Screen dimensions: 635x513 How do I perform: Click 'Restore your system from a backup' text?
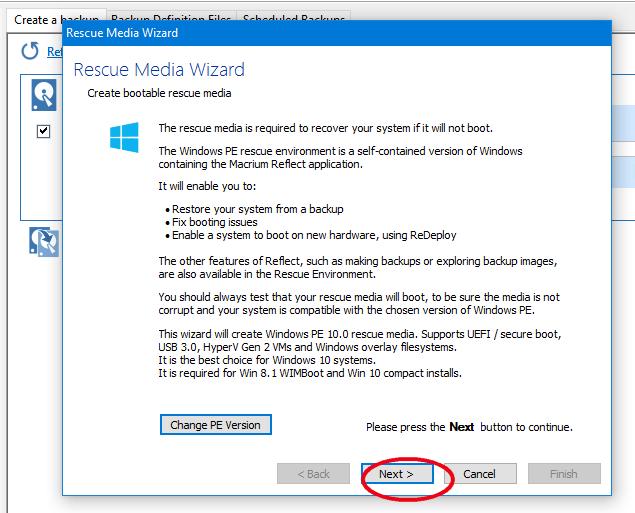tap(258, 209)
